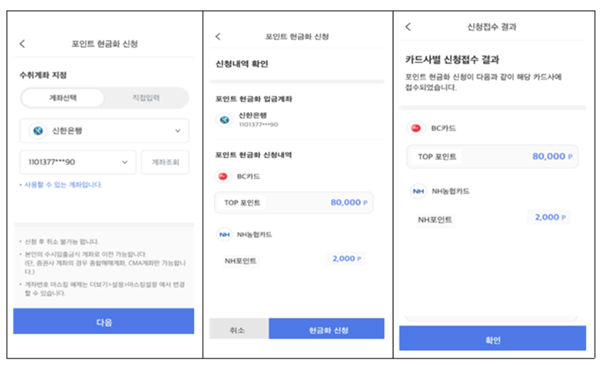Click the NH포인트 2,000 P row on the confirmation screen
The image size is (600, 365).
click(x=293, y=259)
